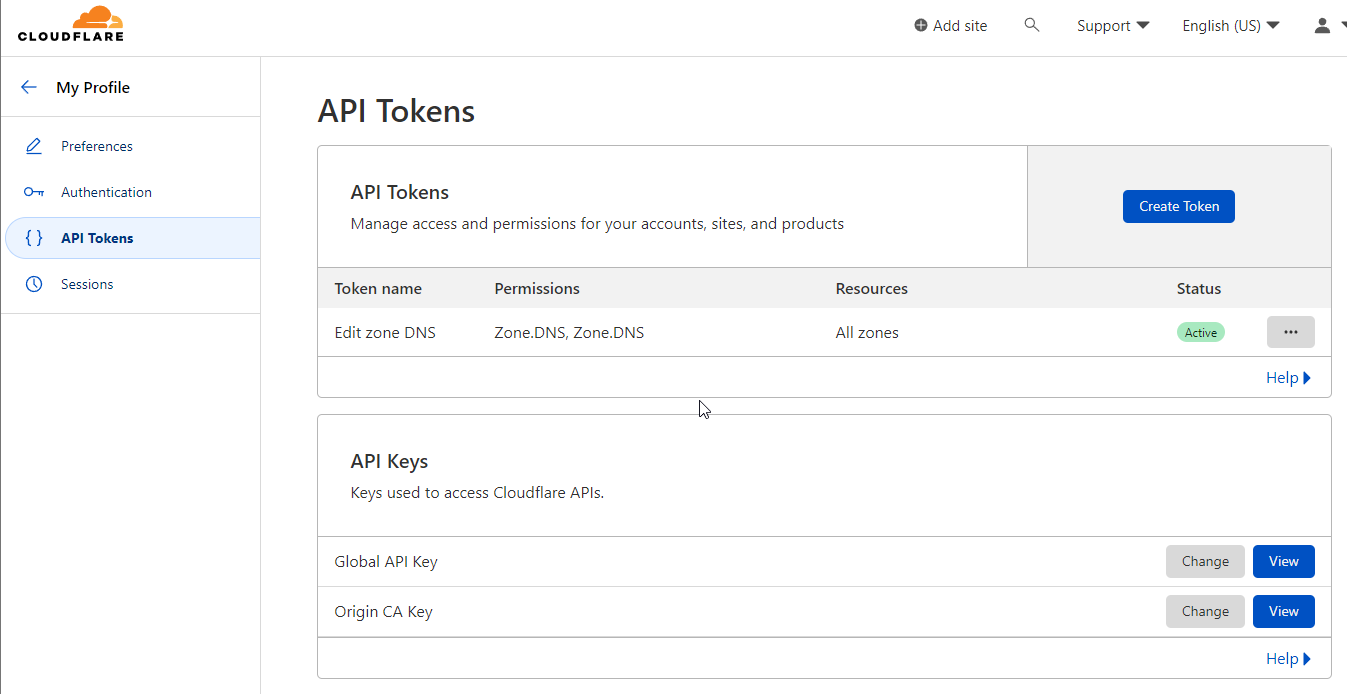Click the Token name column header
Screen dimensions: 1347x694
tap(378, 288)
